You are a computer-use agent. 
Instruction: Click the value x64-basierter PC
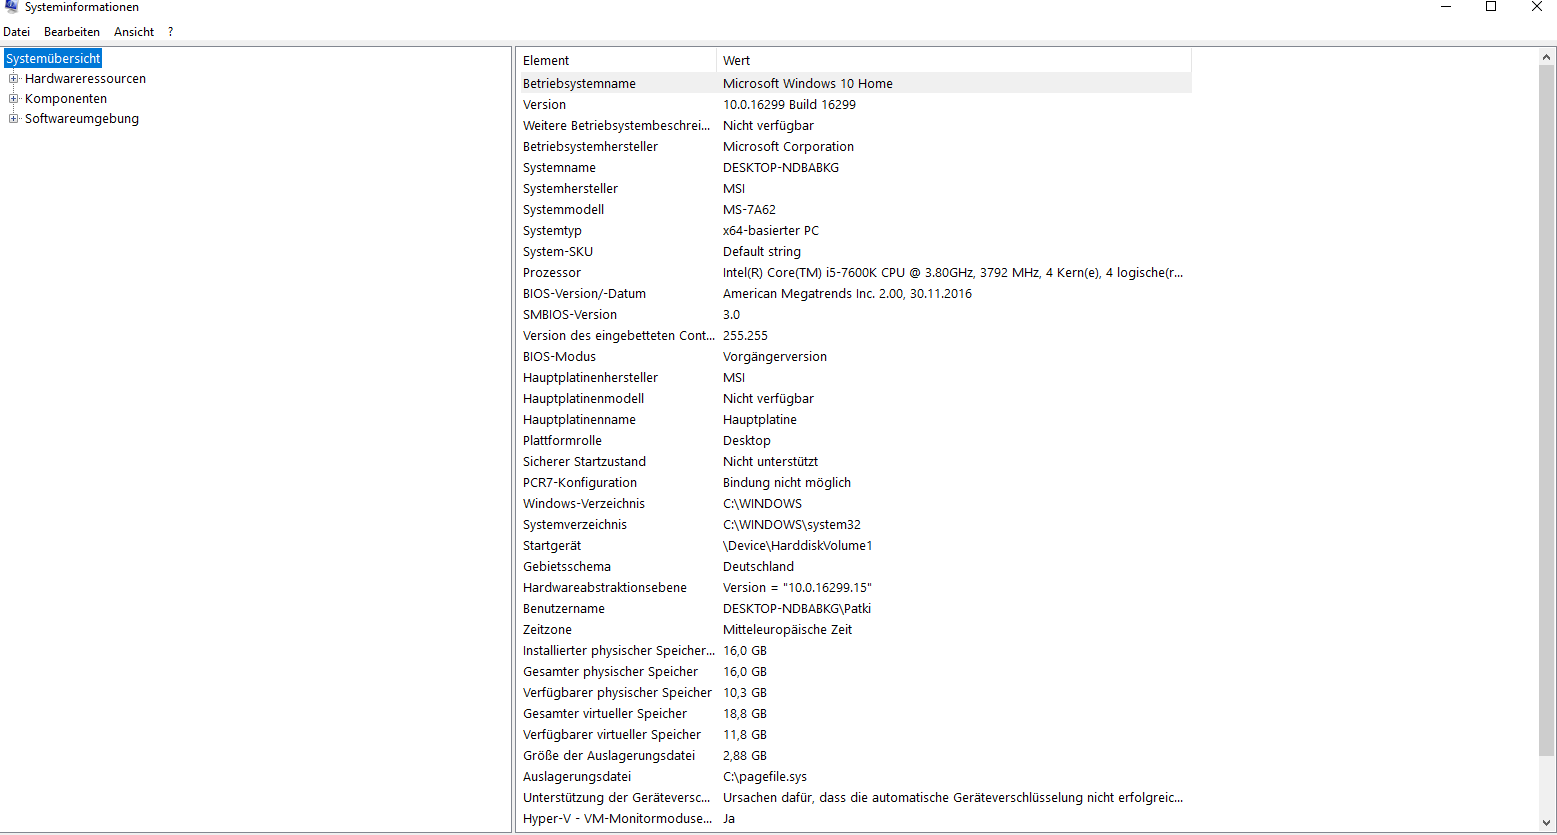pos(771,231)
